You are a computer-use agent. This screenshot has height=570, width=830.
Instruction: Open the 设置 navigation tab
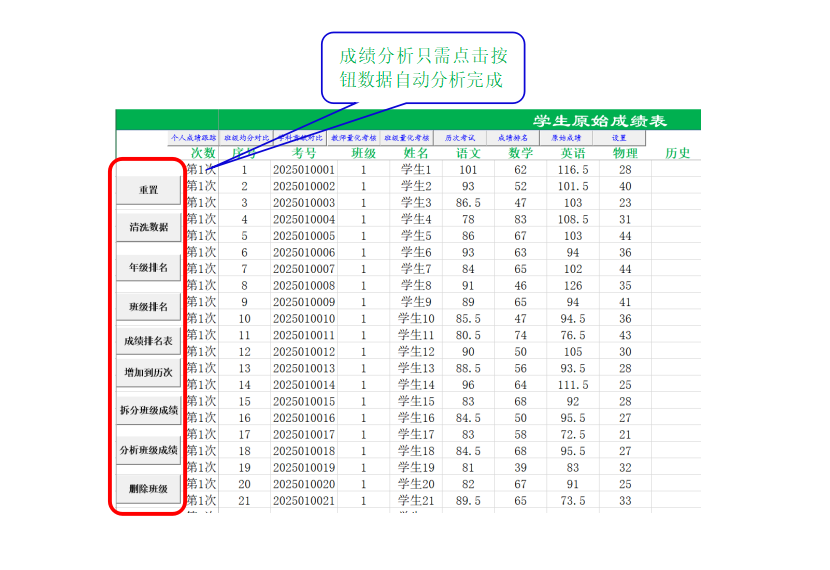click(x=619, y=138)
